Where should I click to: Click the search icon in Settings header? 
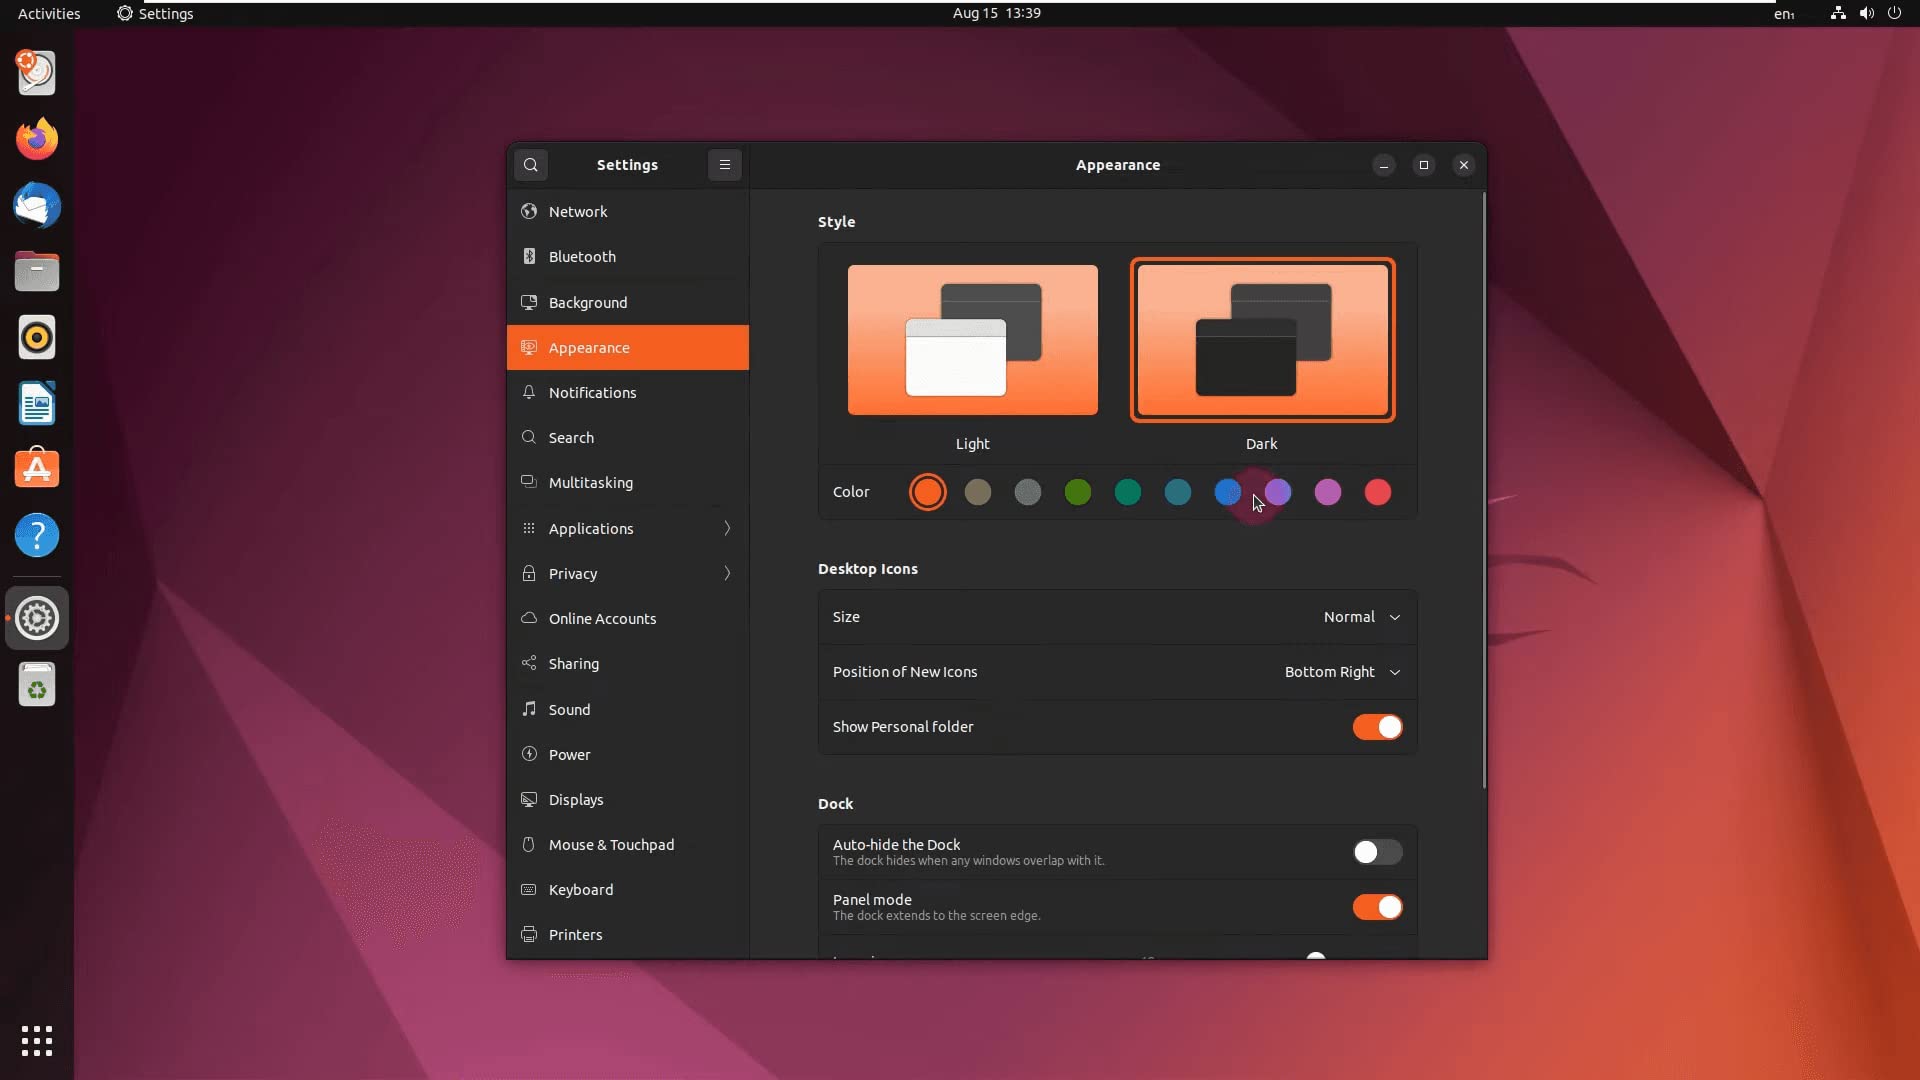click(531, 165)
